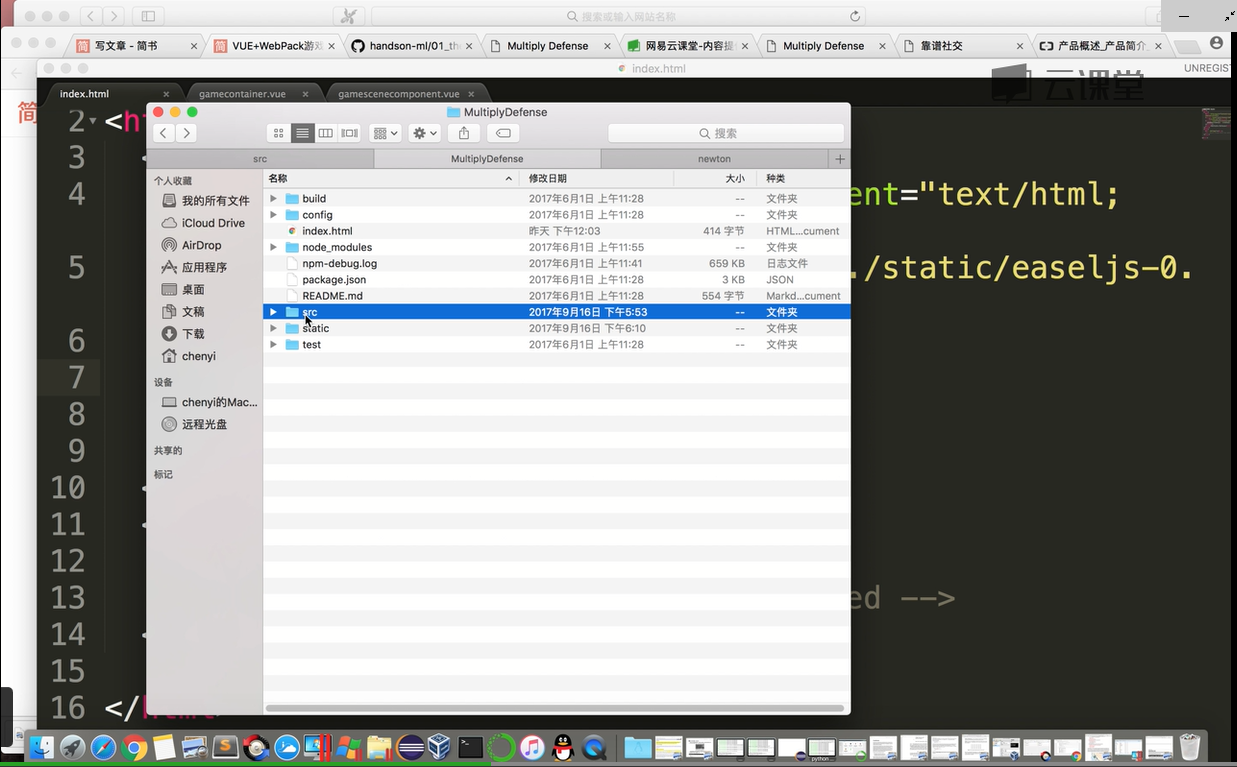The image size is (1237, 767).
Task: Select the index.html file row
Action: (x=557, y=231)
